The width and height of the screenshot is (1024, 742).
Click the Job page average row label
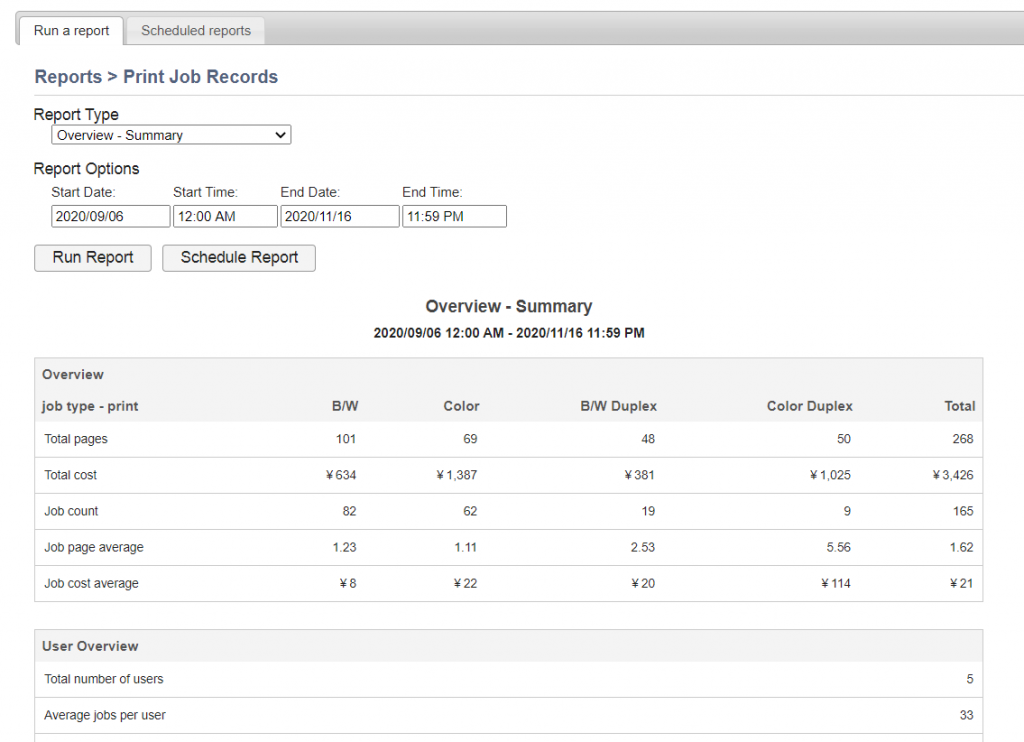94,547
